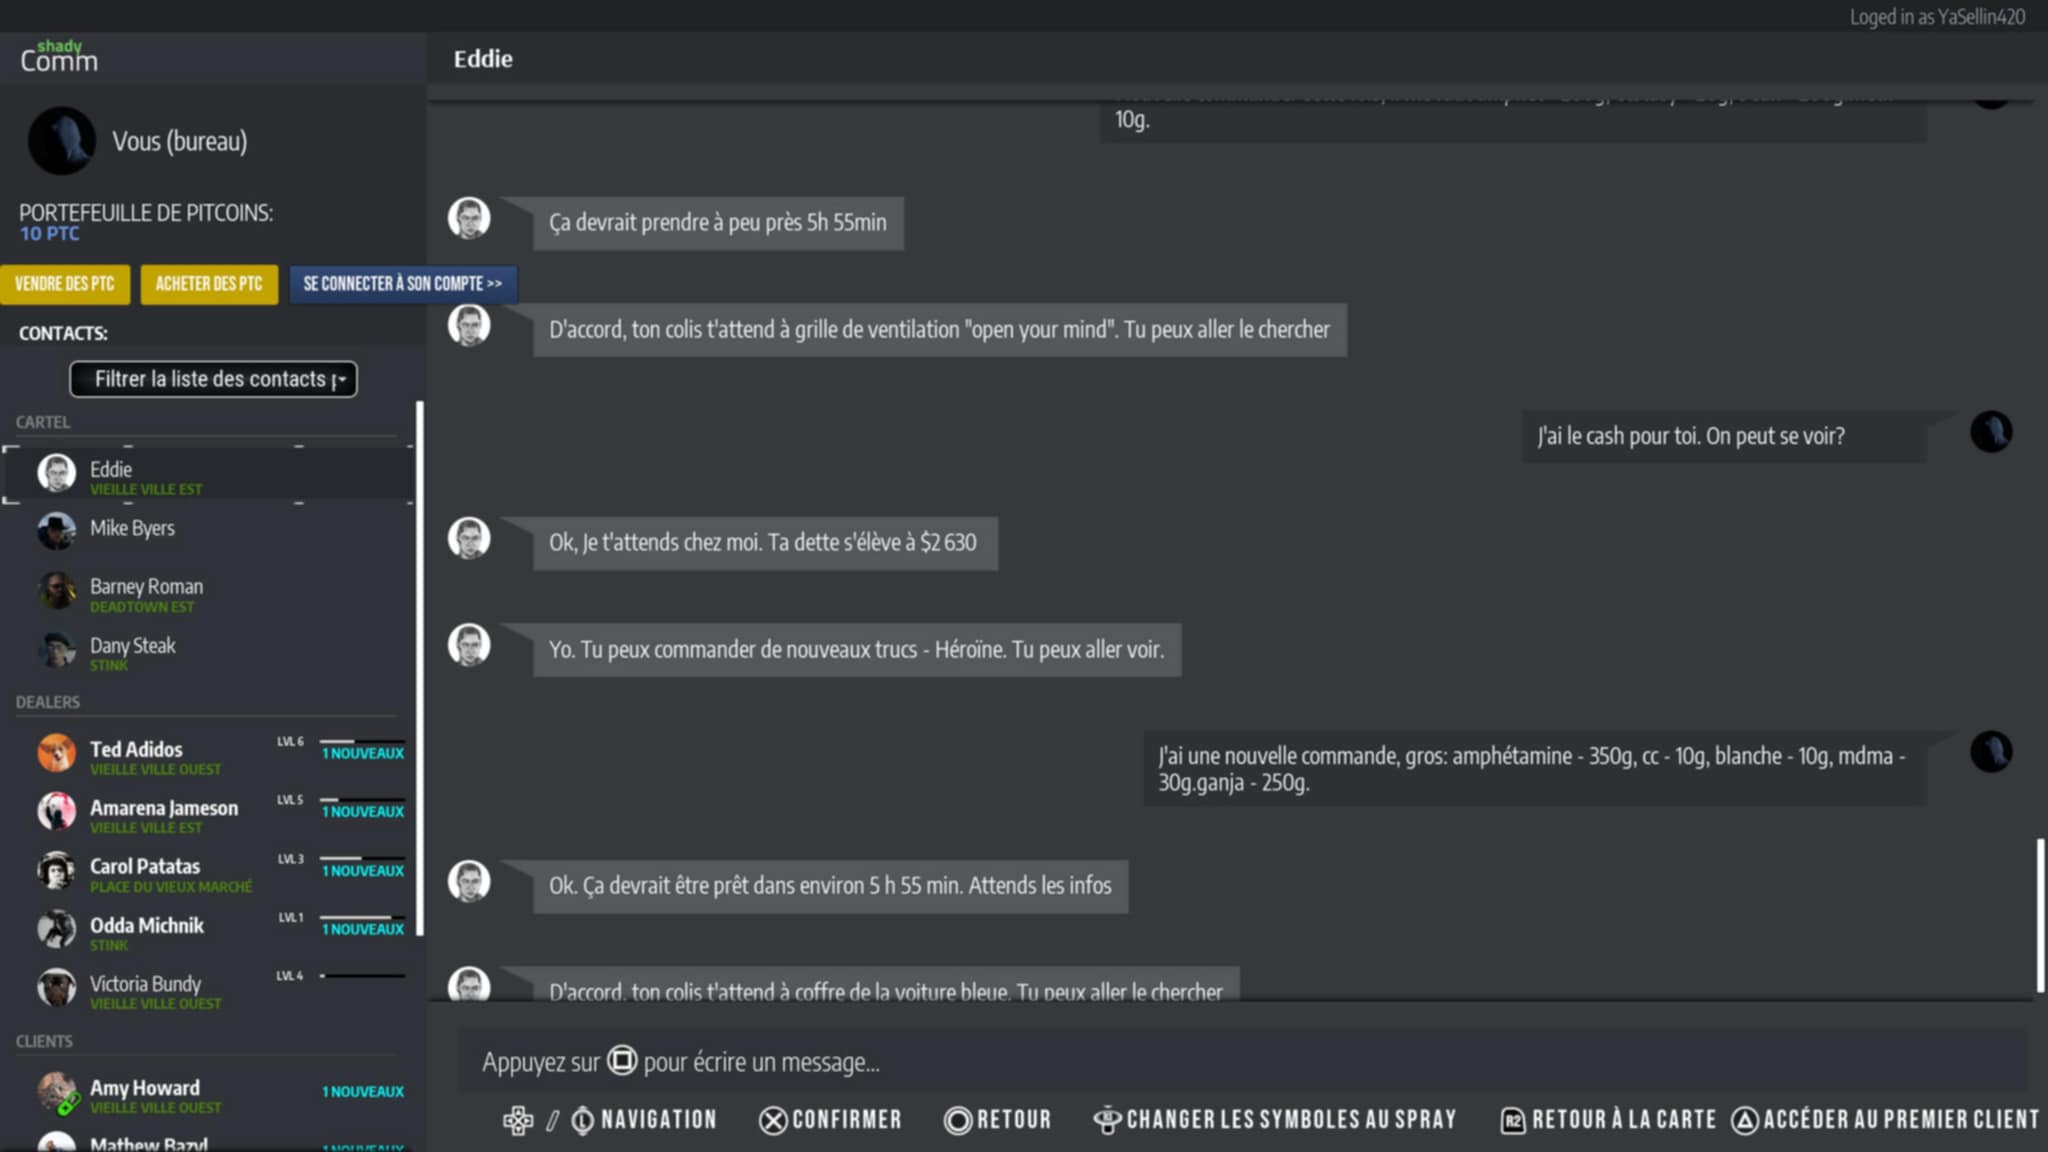Viewport: 2048px width, 1152px height.
Task: Select Victoria Bundy's avatar
Action: [x=57, y=987]
